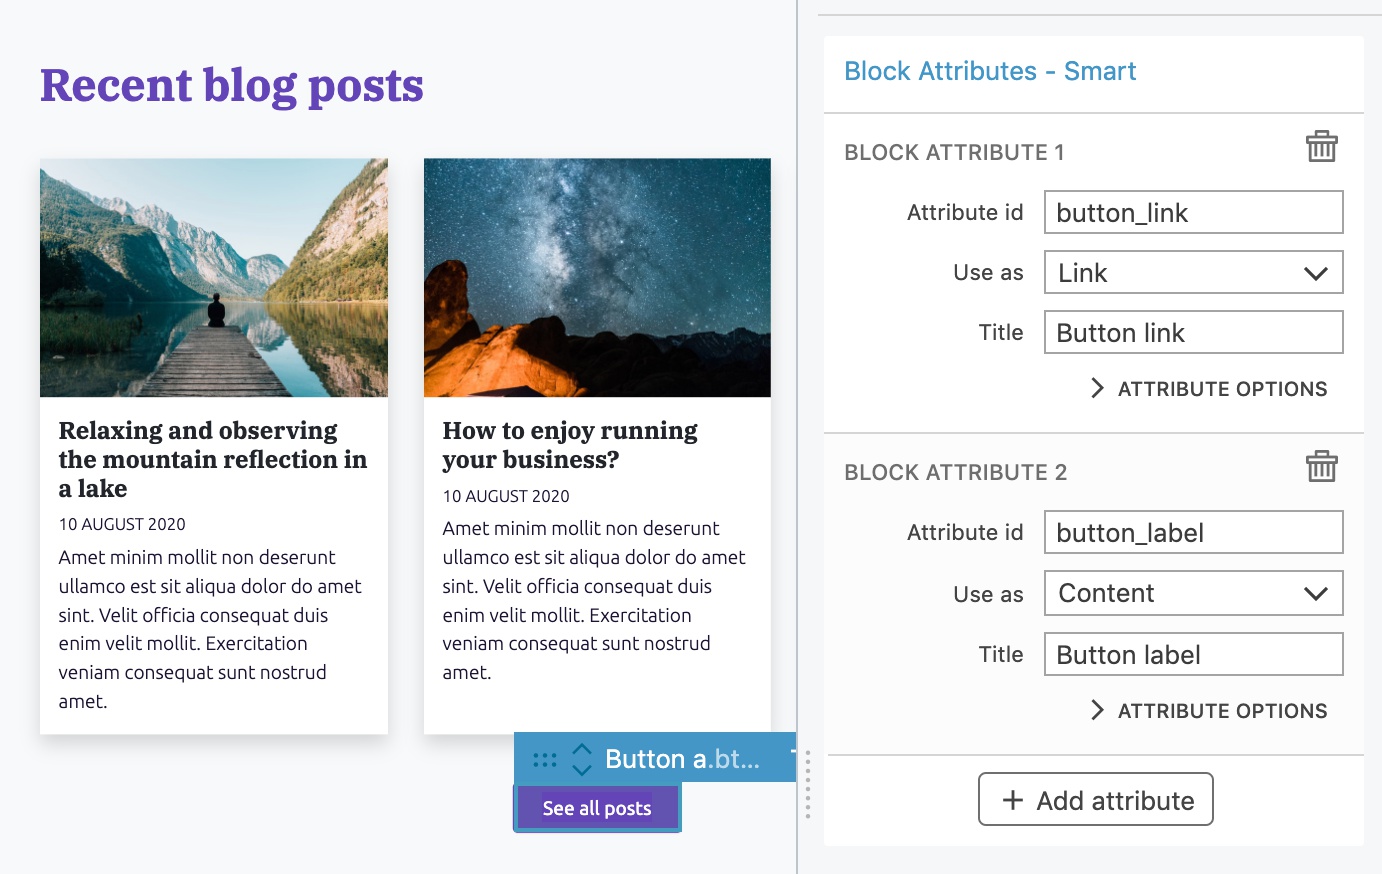Select the Button a.bt... block label
Image resolution: width=1382 pixels, height=874 pixels.
coord(682,759)
